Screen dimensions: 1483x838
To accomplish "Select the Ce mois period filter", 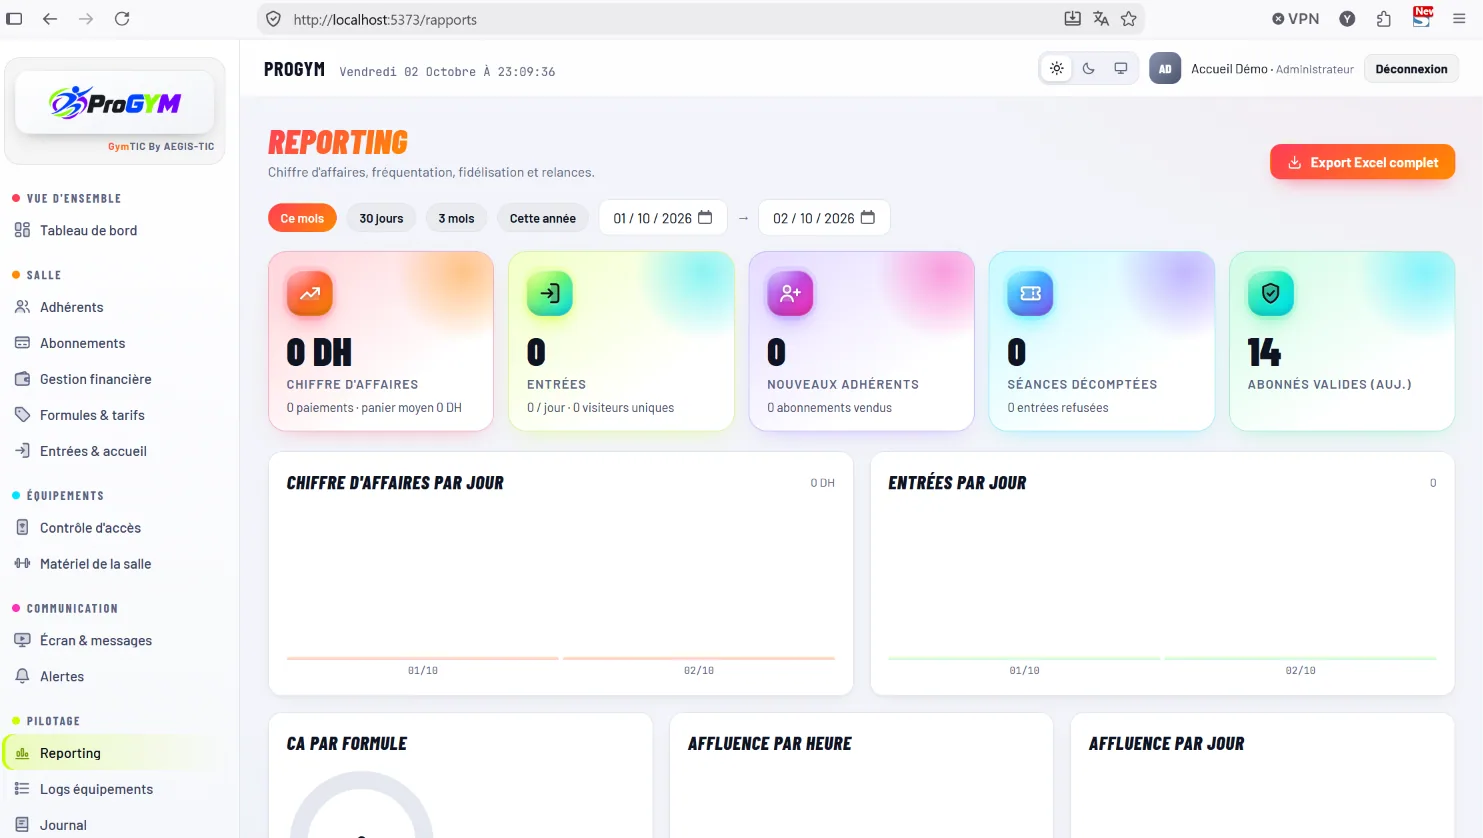I will [x=302, y=218].
